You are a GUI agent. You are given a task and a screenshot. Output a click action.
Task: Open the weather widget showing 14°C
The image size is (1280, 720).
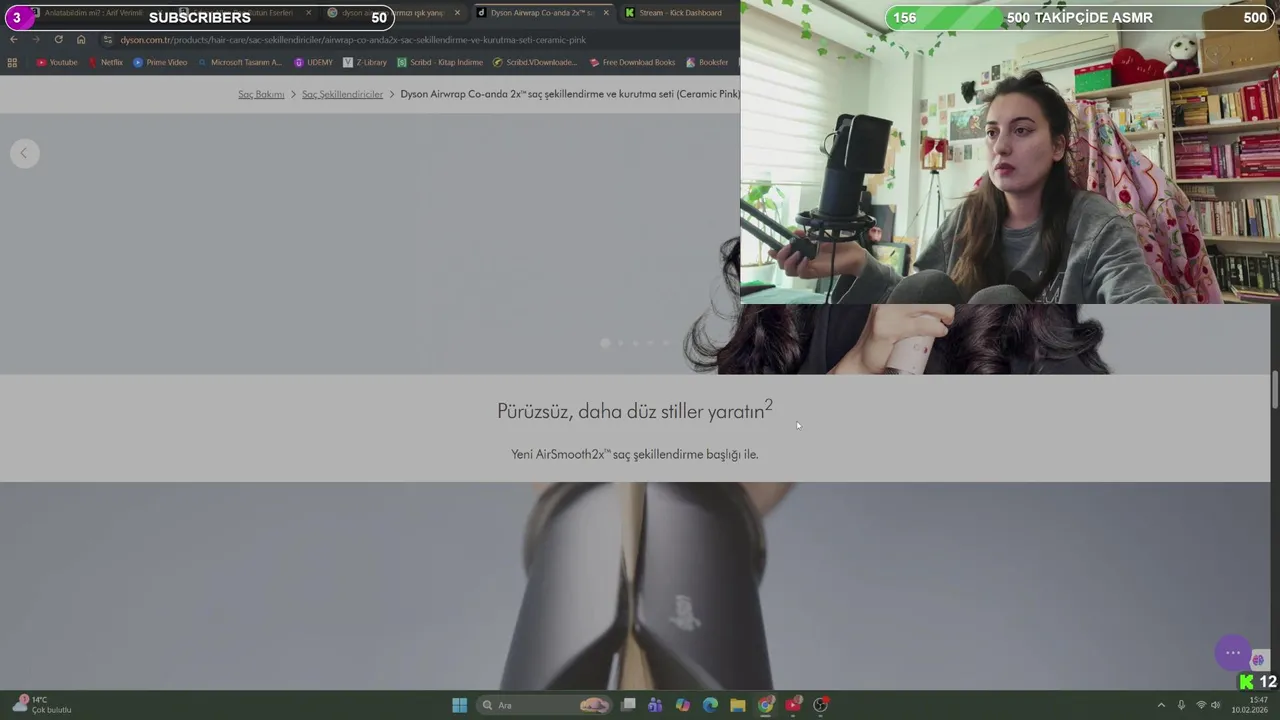pos(42,705)
